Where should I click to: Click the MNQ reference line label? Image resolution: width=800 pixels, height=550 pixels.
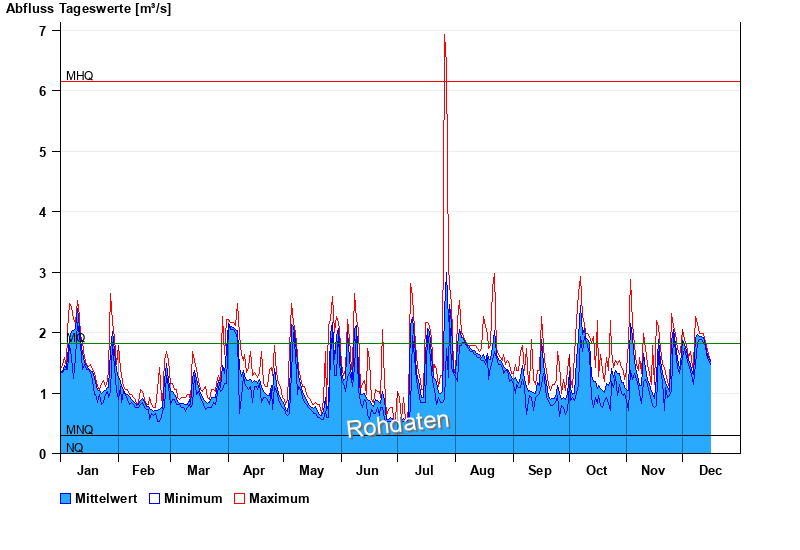(x=80, y=430)
